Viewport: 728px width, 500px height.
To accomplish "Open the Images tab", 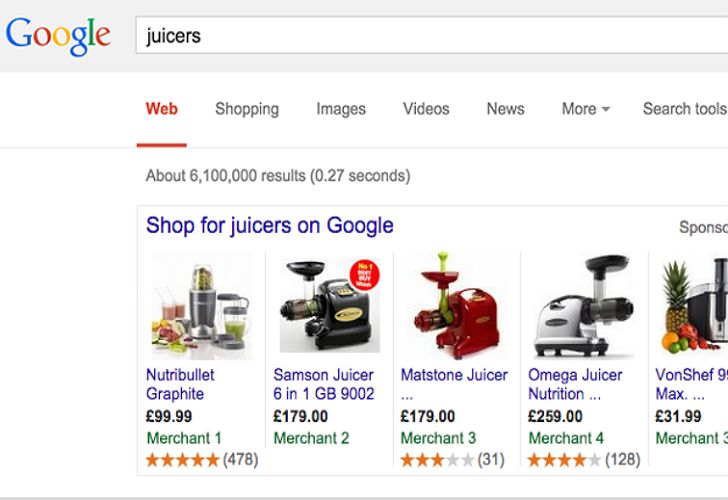I will (341, 109).
